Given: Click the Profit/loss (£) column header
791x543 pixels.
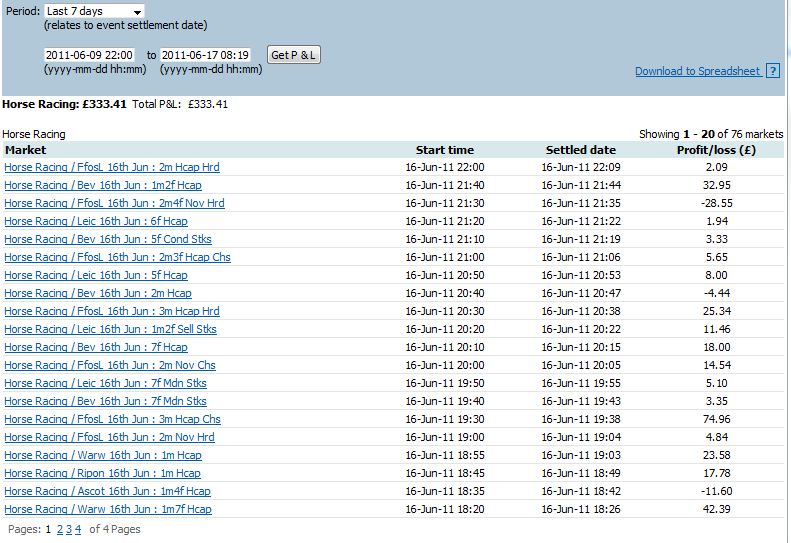Looking at the screenshot, I should click(716, 150).
